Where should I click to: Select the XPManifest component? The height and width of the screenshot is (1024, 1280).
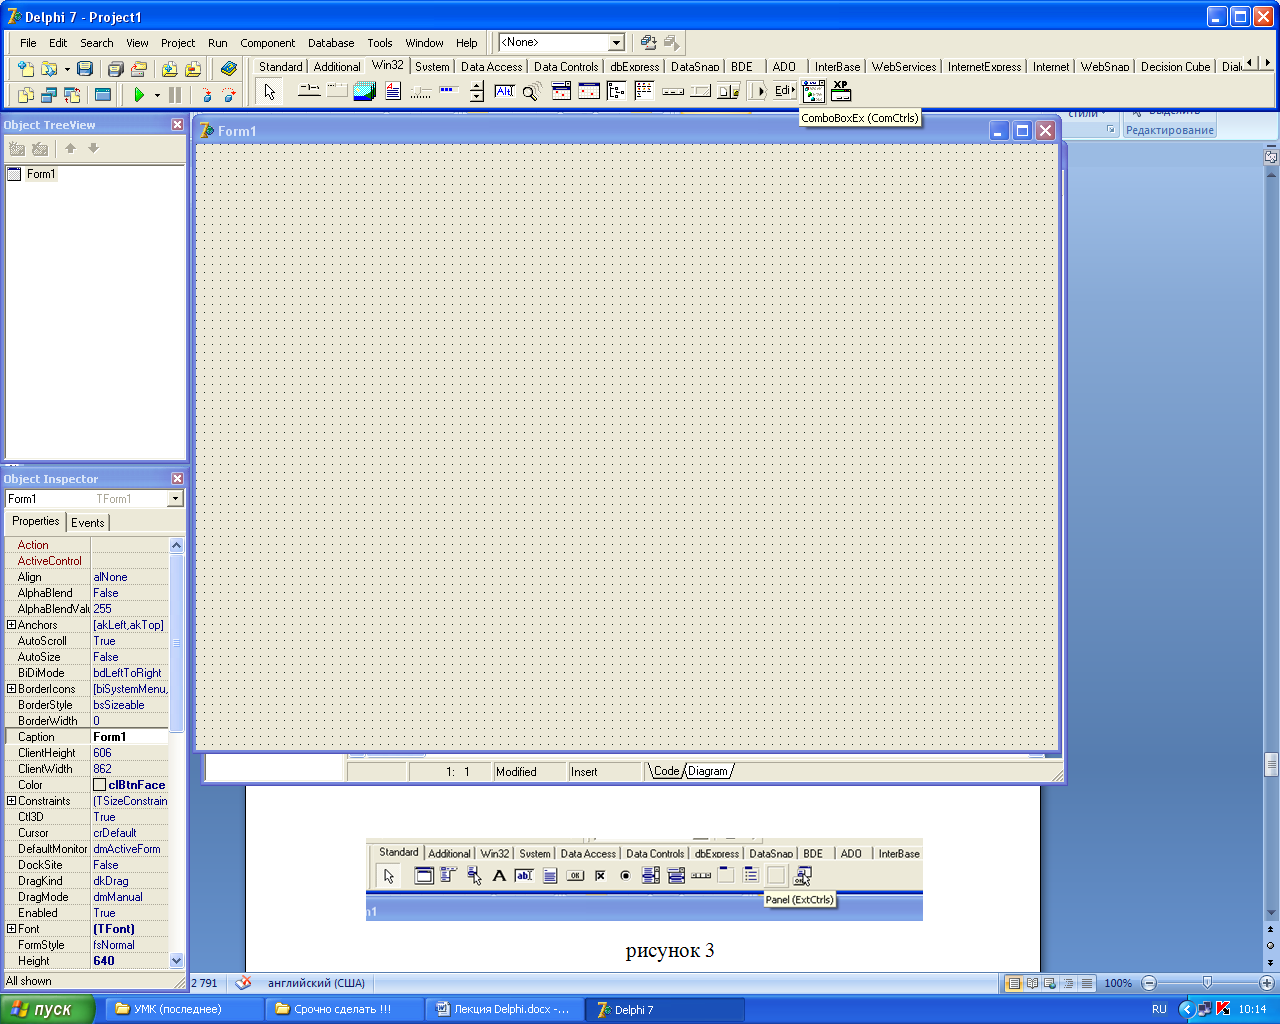[841, 91]
